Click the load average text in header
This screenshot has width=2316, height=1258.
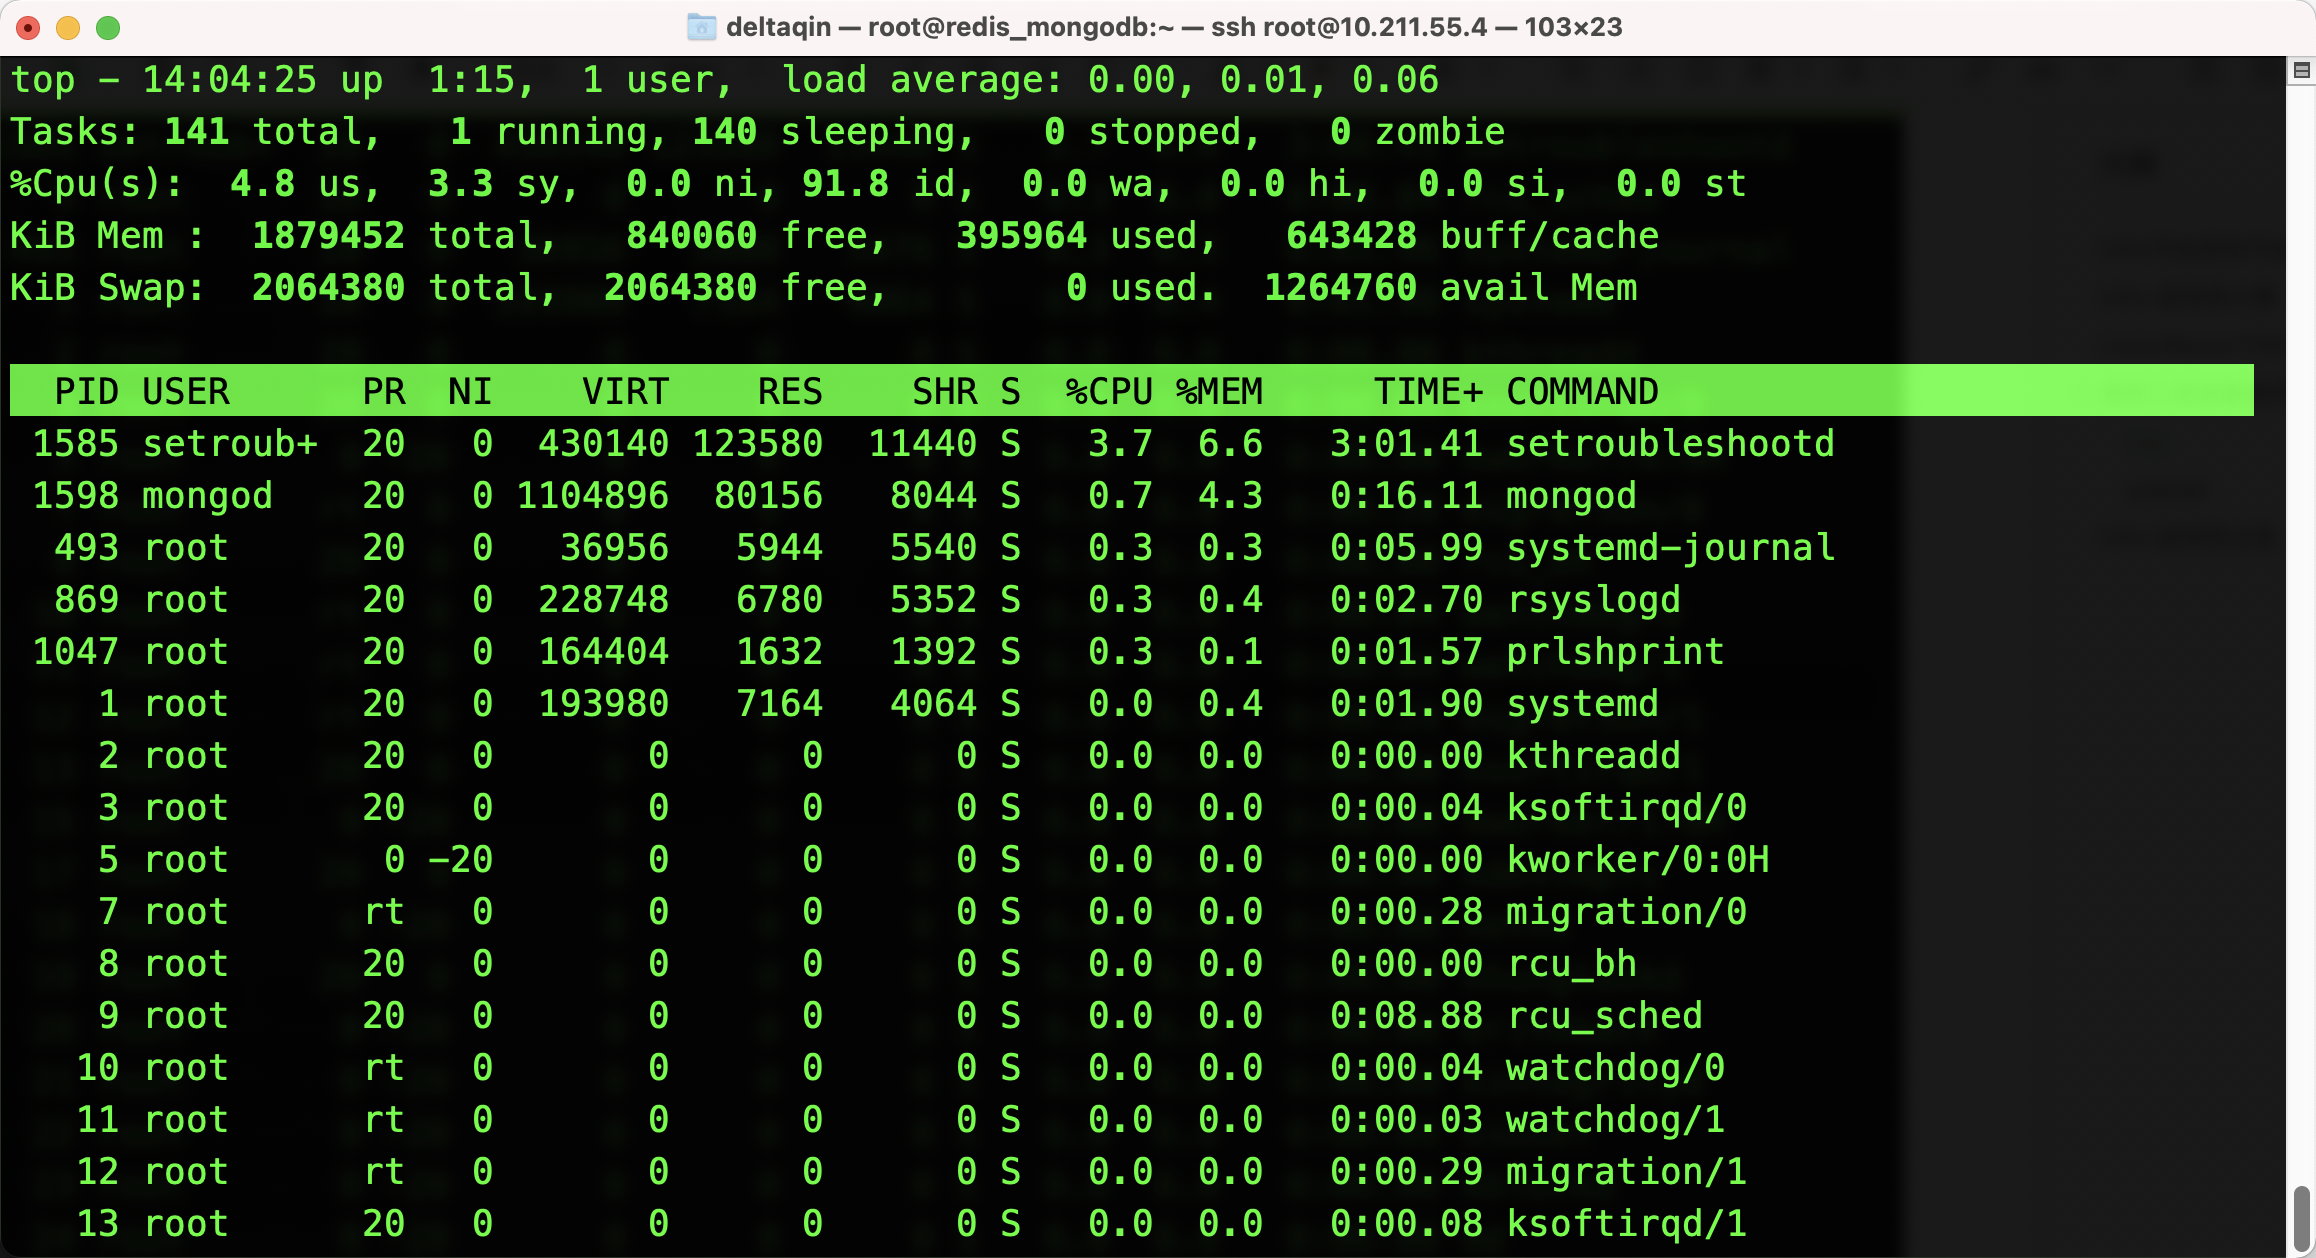point(921,79)
